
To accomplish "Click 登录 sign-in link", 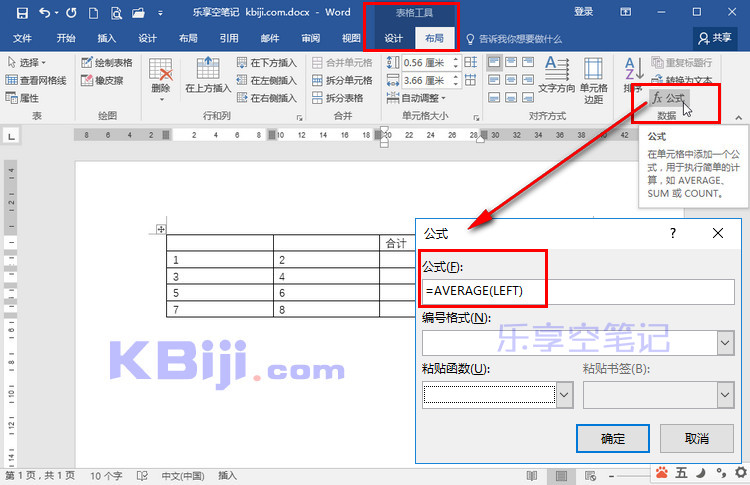I will pos(583,12).
